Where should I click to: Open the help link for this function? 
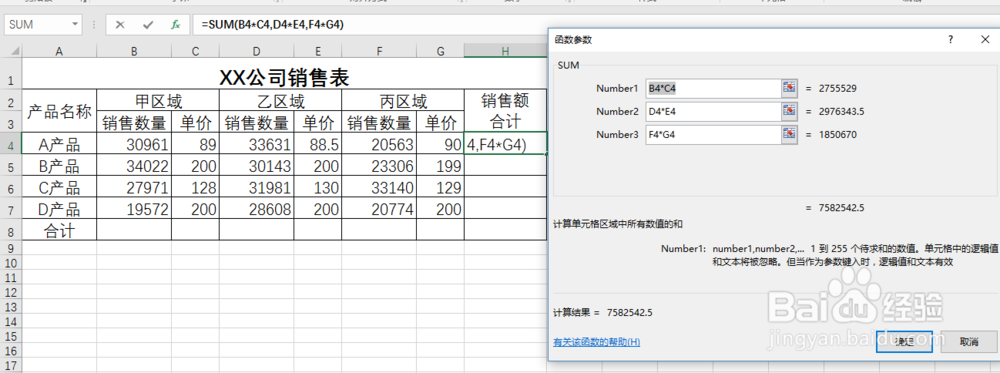[596, 342]
